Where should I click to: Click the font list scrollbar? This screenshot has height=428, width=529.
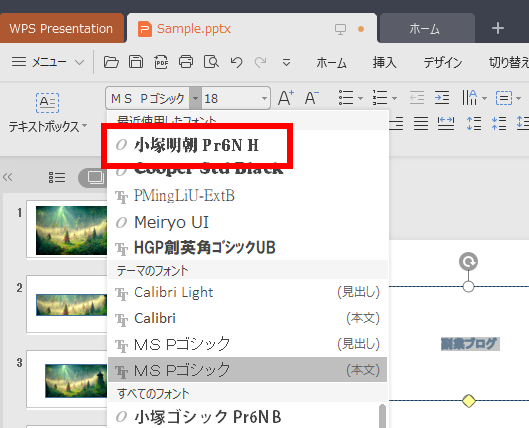382,416
